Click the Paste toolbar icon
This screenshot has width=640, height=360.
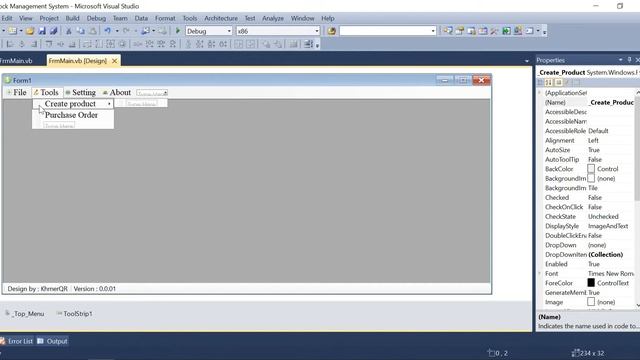pyautogui.click(x=93, y=31)
